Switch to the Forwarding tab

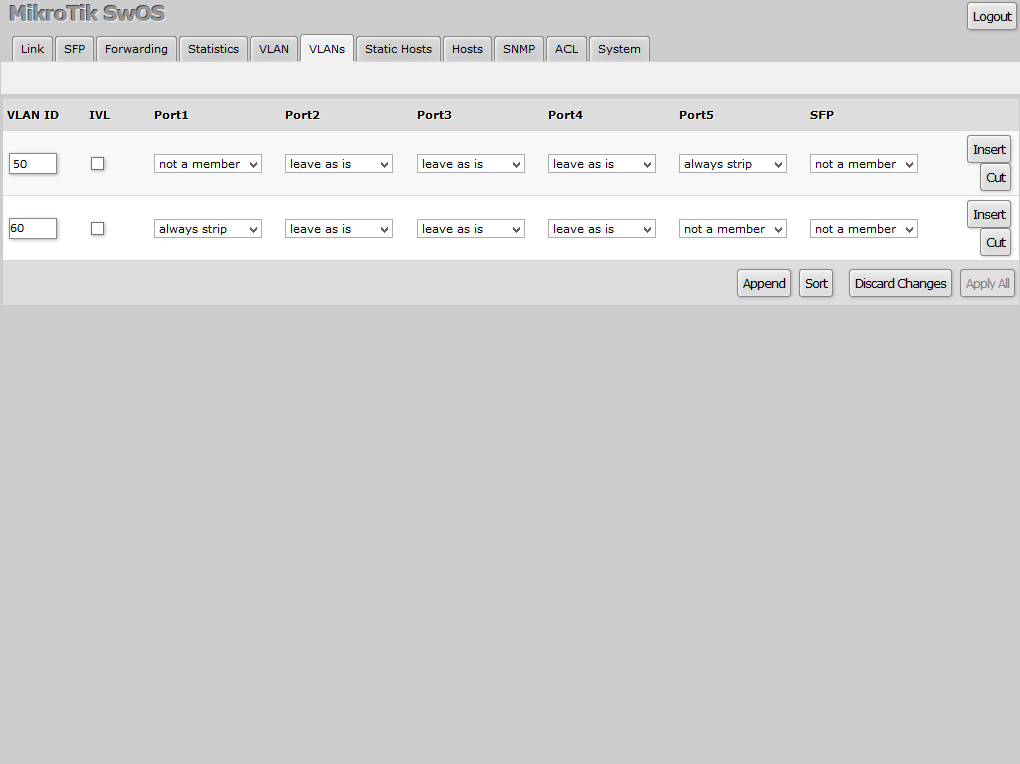point(136,49)
